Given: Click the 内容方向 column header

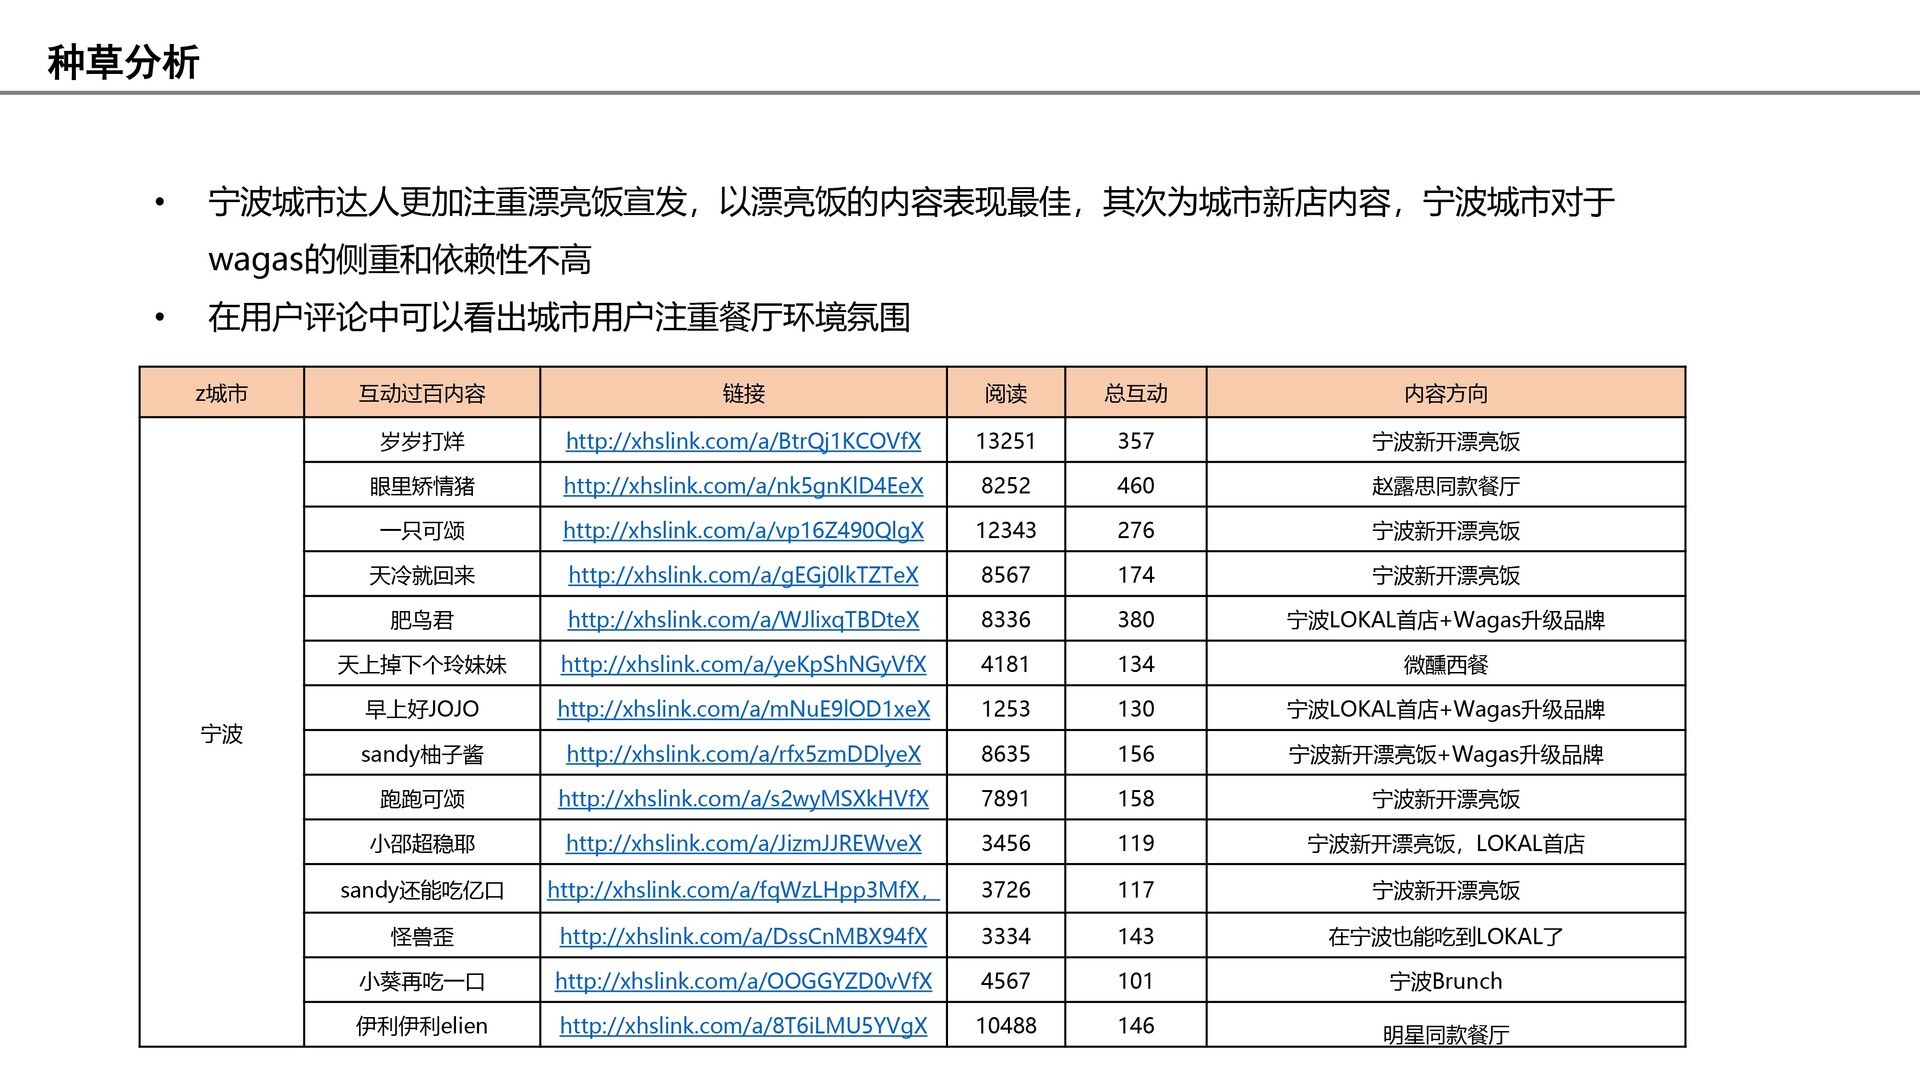Looking at the screenshot, I should tap(1446, 393).
